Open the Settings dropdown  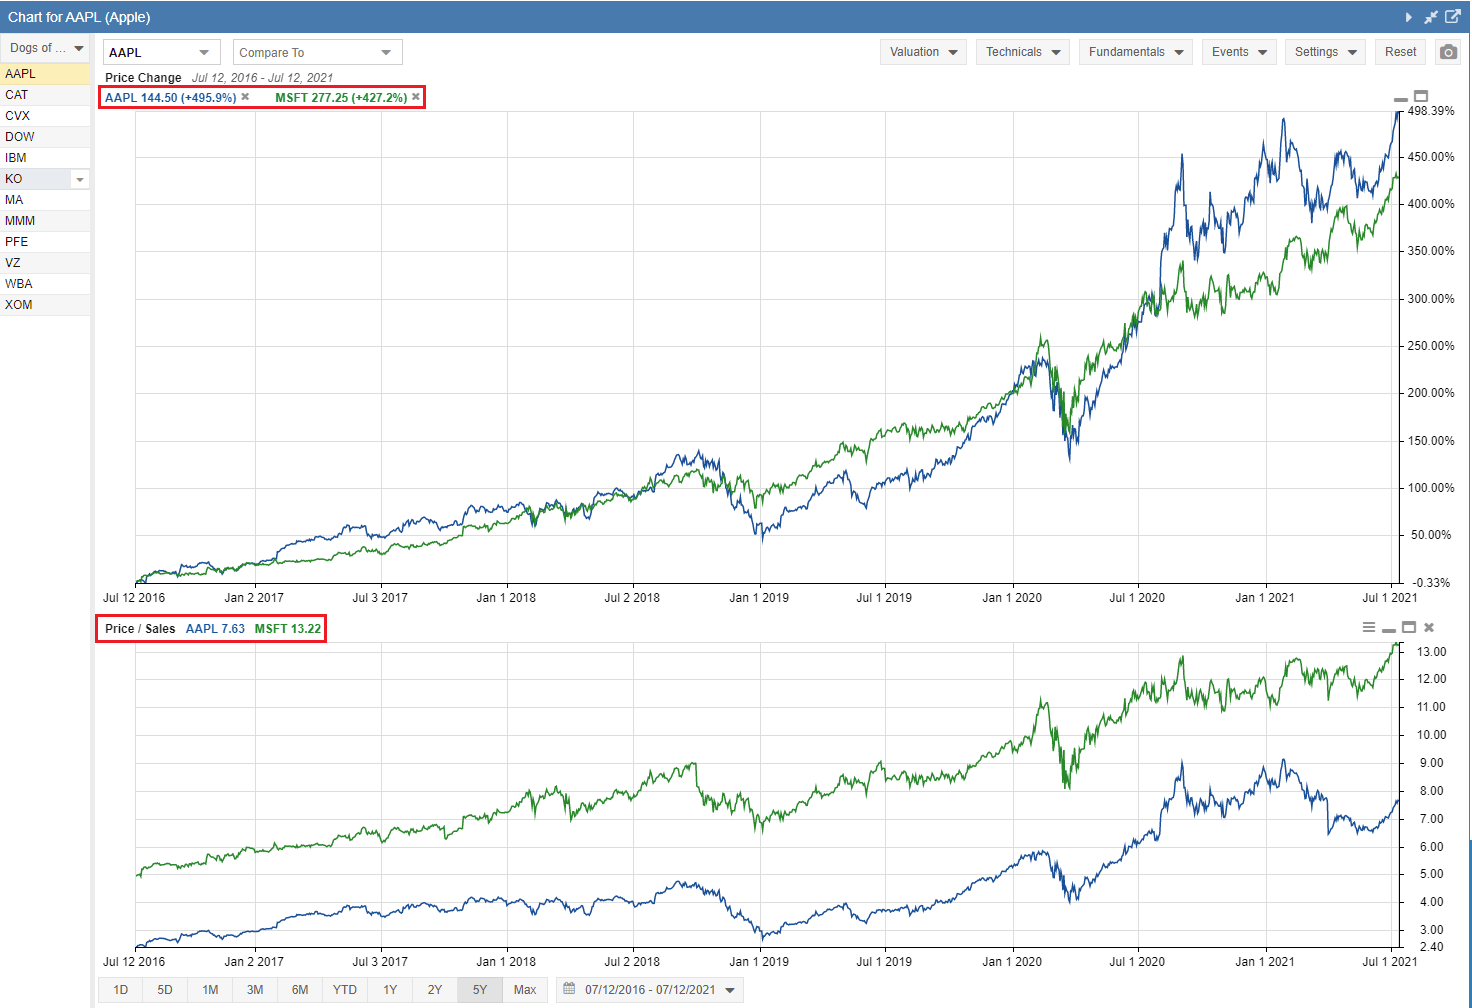point(1325,52)
